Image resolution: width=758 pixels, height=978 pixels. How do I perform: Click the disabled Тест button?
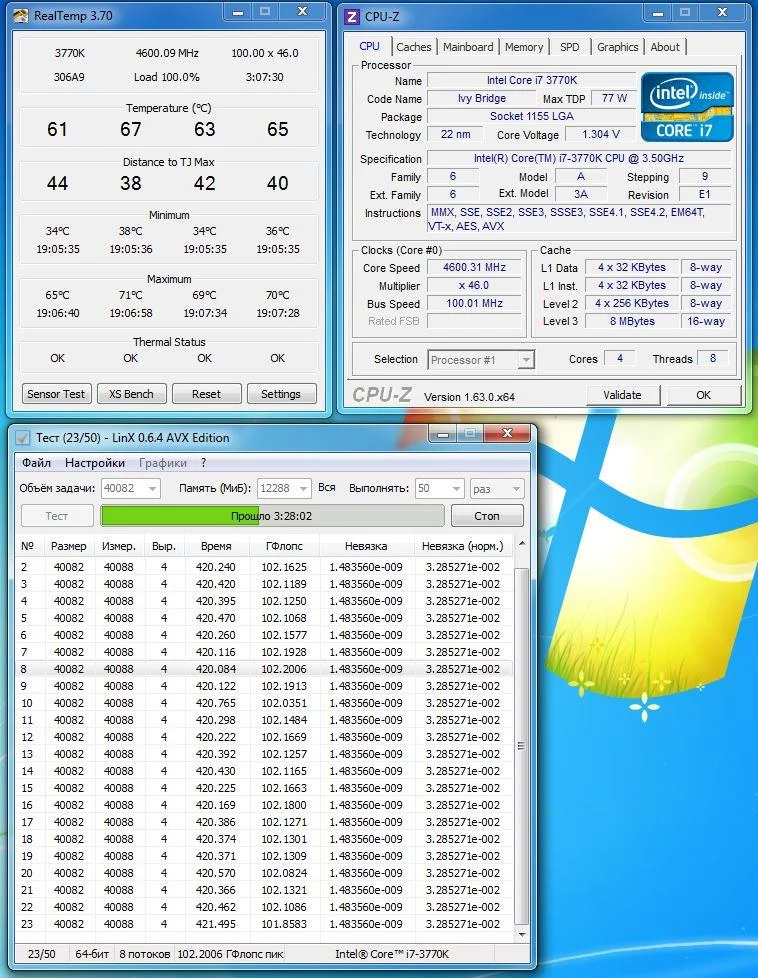(x=57, y=516)
